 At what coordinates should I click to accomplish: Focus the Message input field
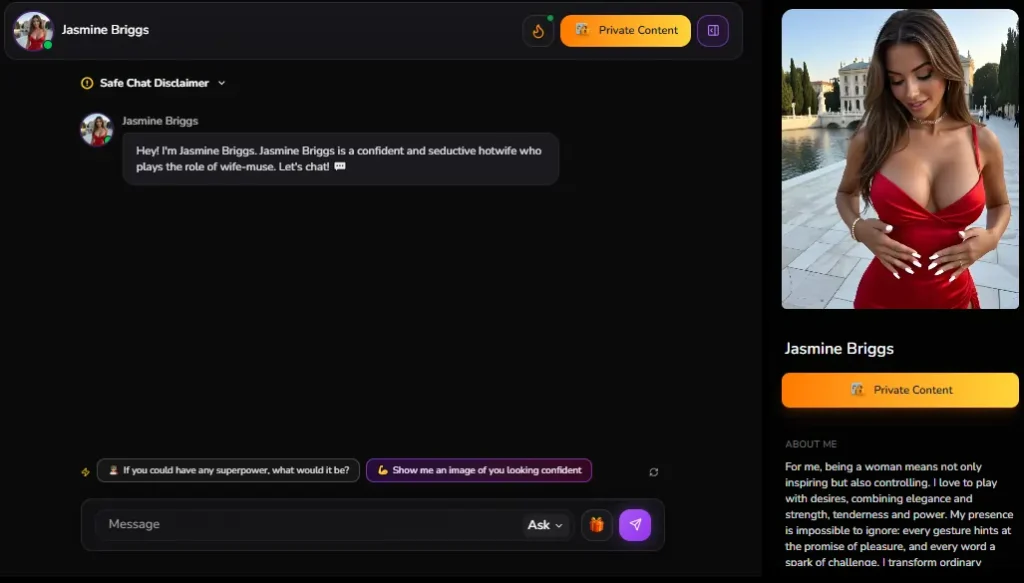(x=310, y=524)
